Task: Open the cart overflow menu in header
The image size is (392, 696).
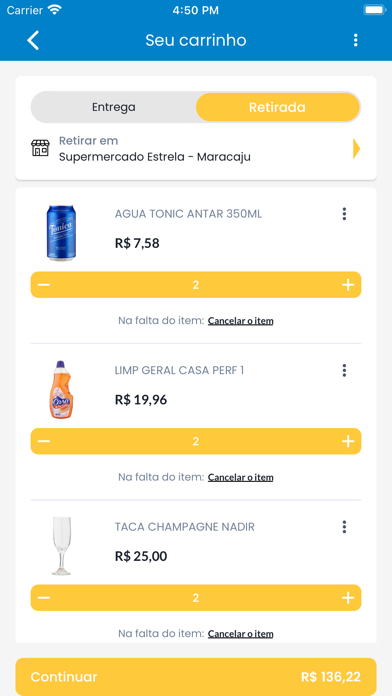Action: tap(355, 40)
